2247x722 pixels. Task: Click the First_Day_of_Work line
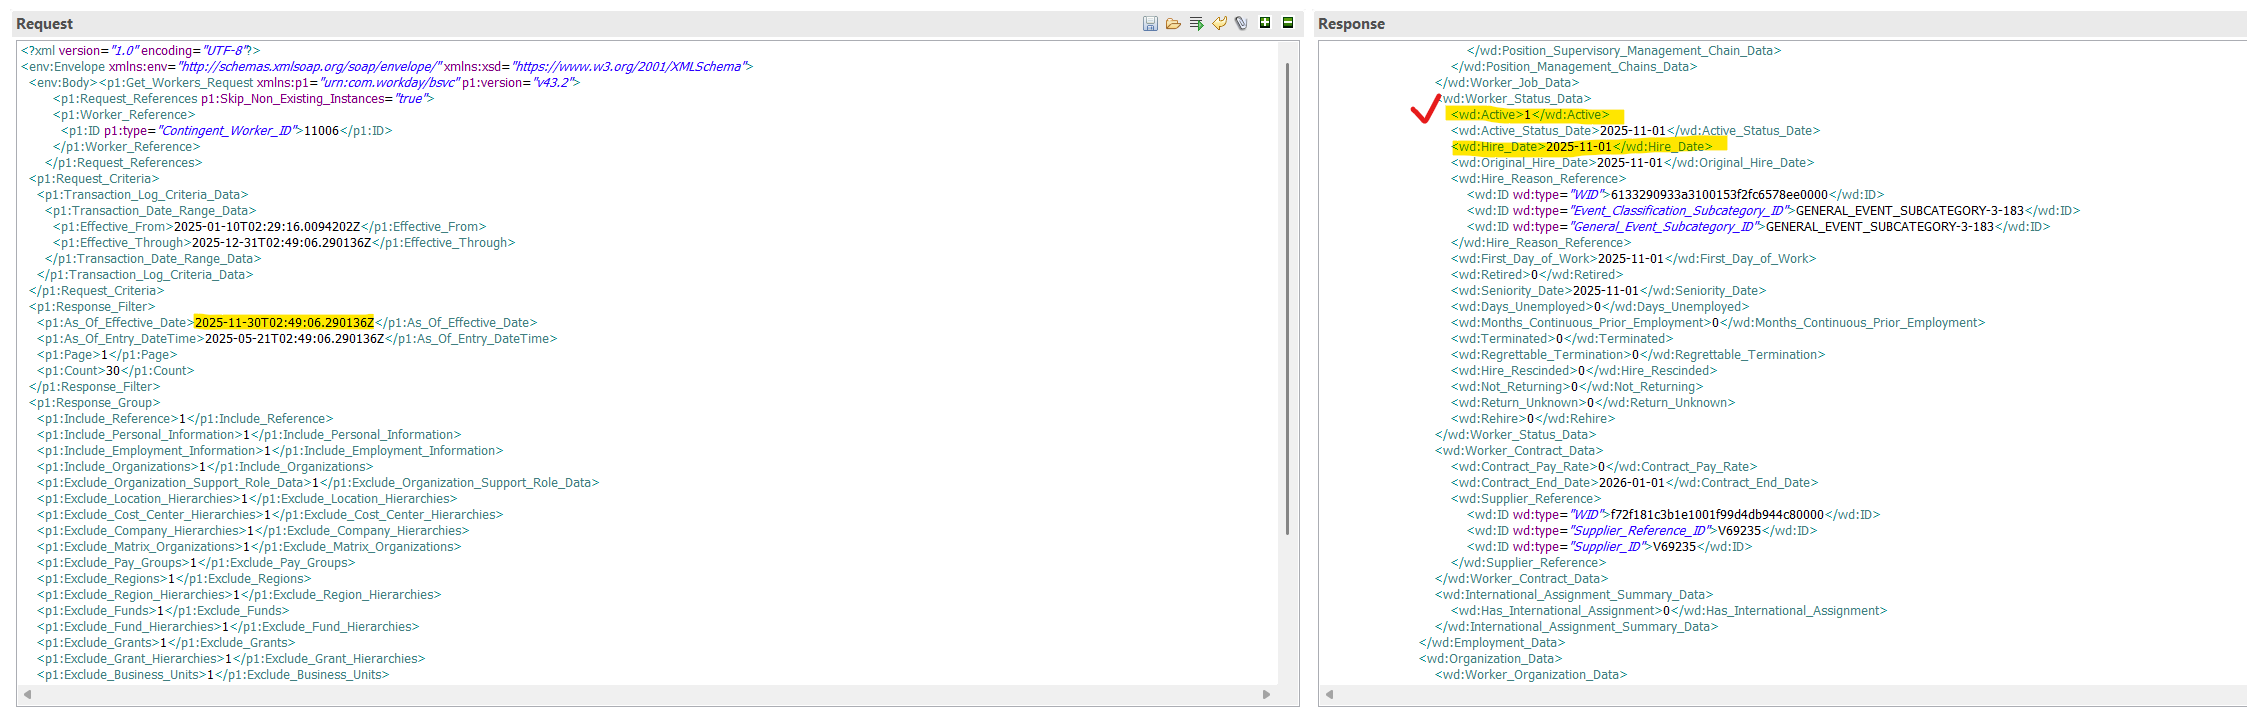[x=1633, y=258]
